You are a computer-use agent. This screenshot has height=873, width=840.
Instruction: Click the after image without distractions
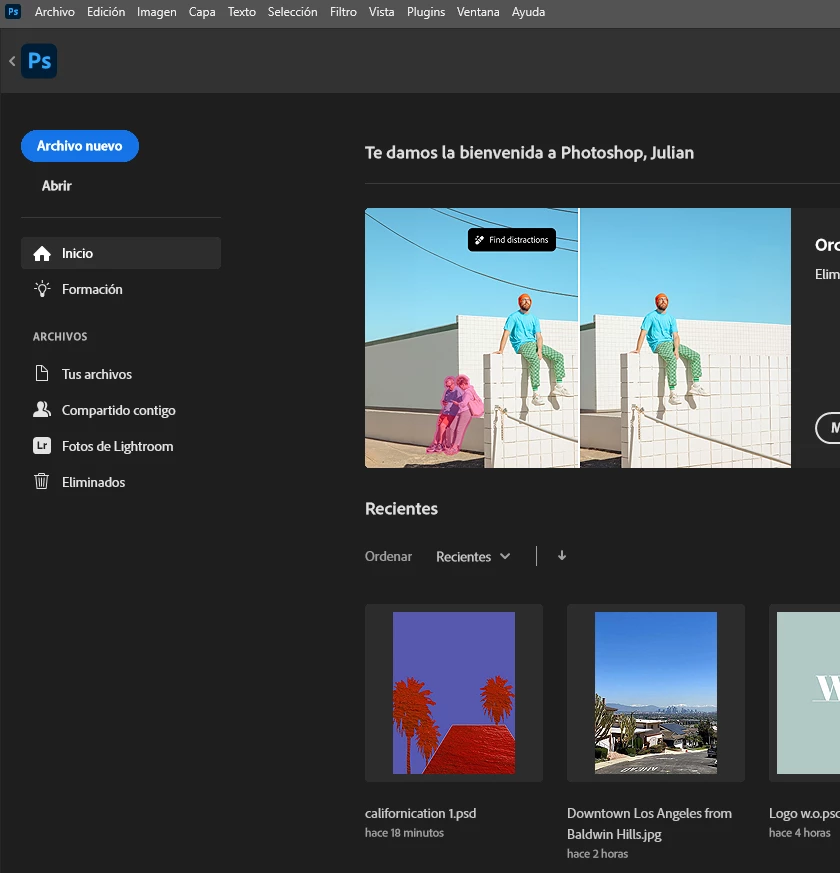[685, 338]
